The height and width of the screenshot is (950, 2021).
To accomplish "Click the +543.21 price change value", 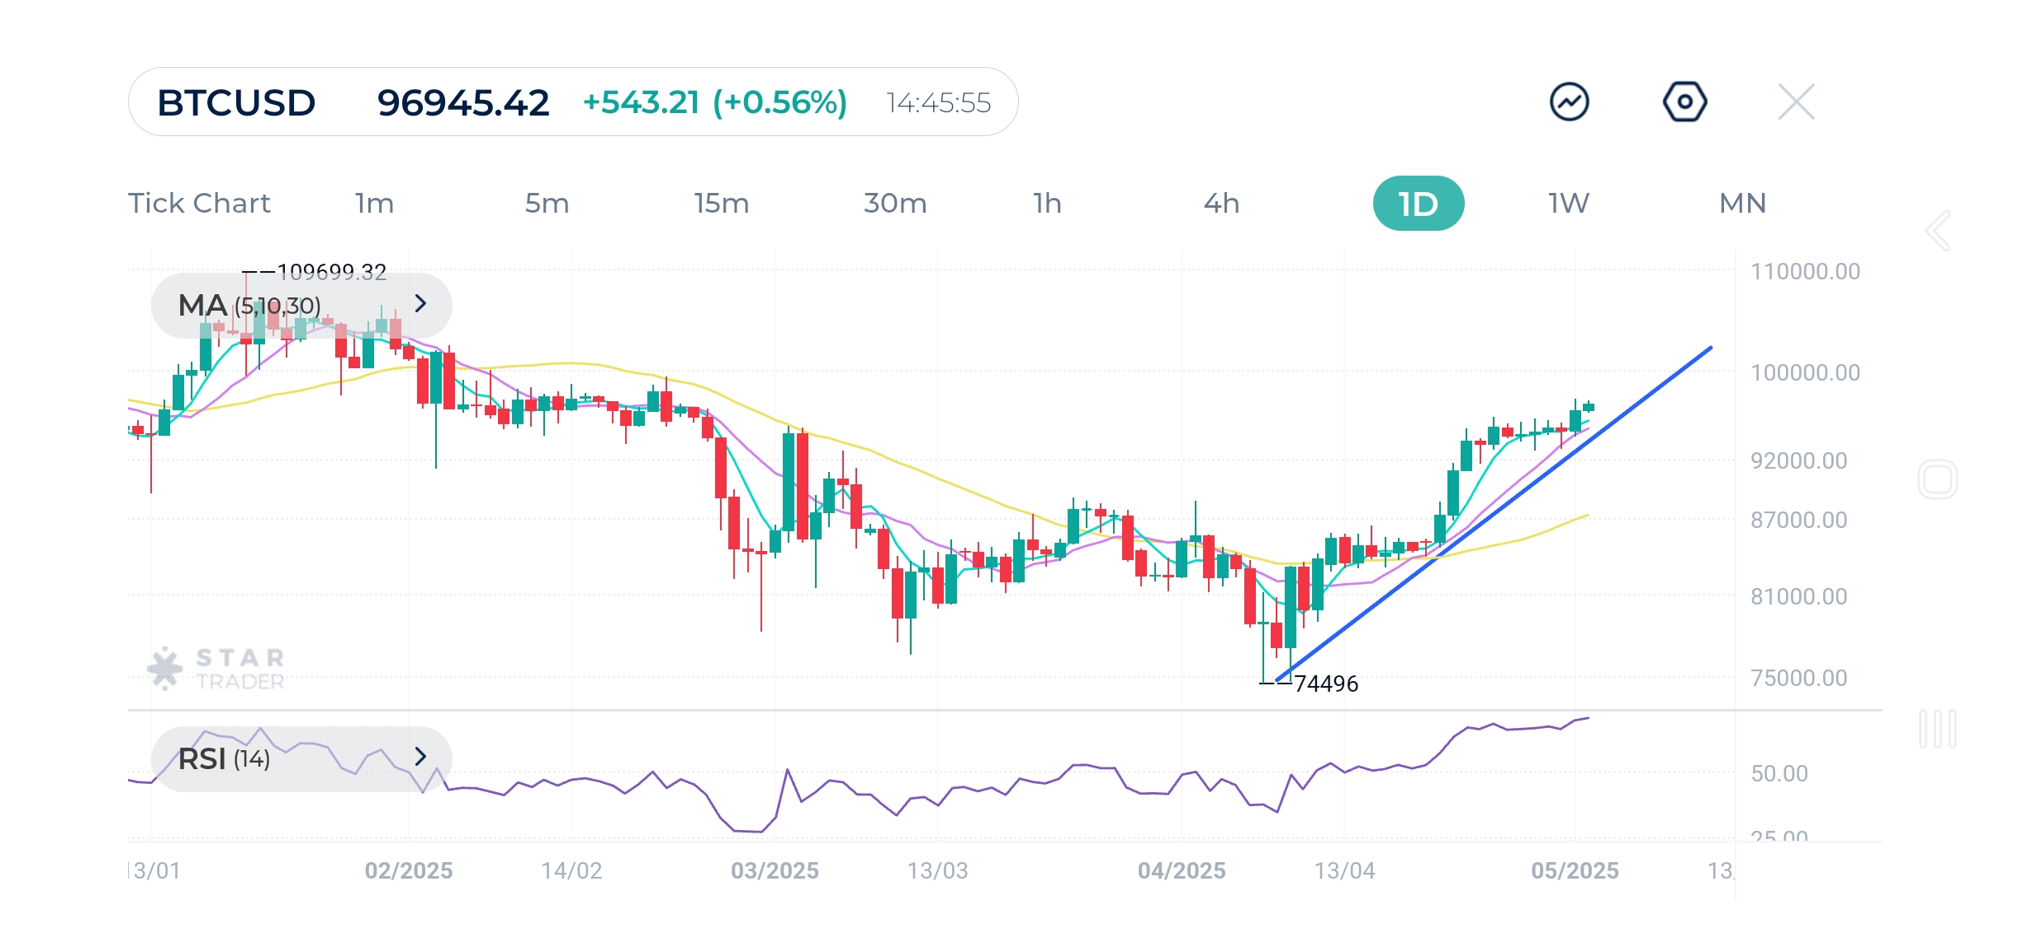I will point(640,101).
